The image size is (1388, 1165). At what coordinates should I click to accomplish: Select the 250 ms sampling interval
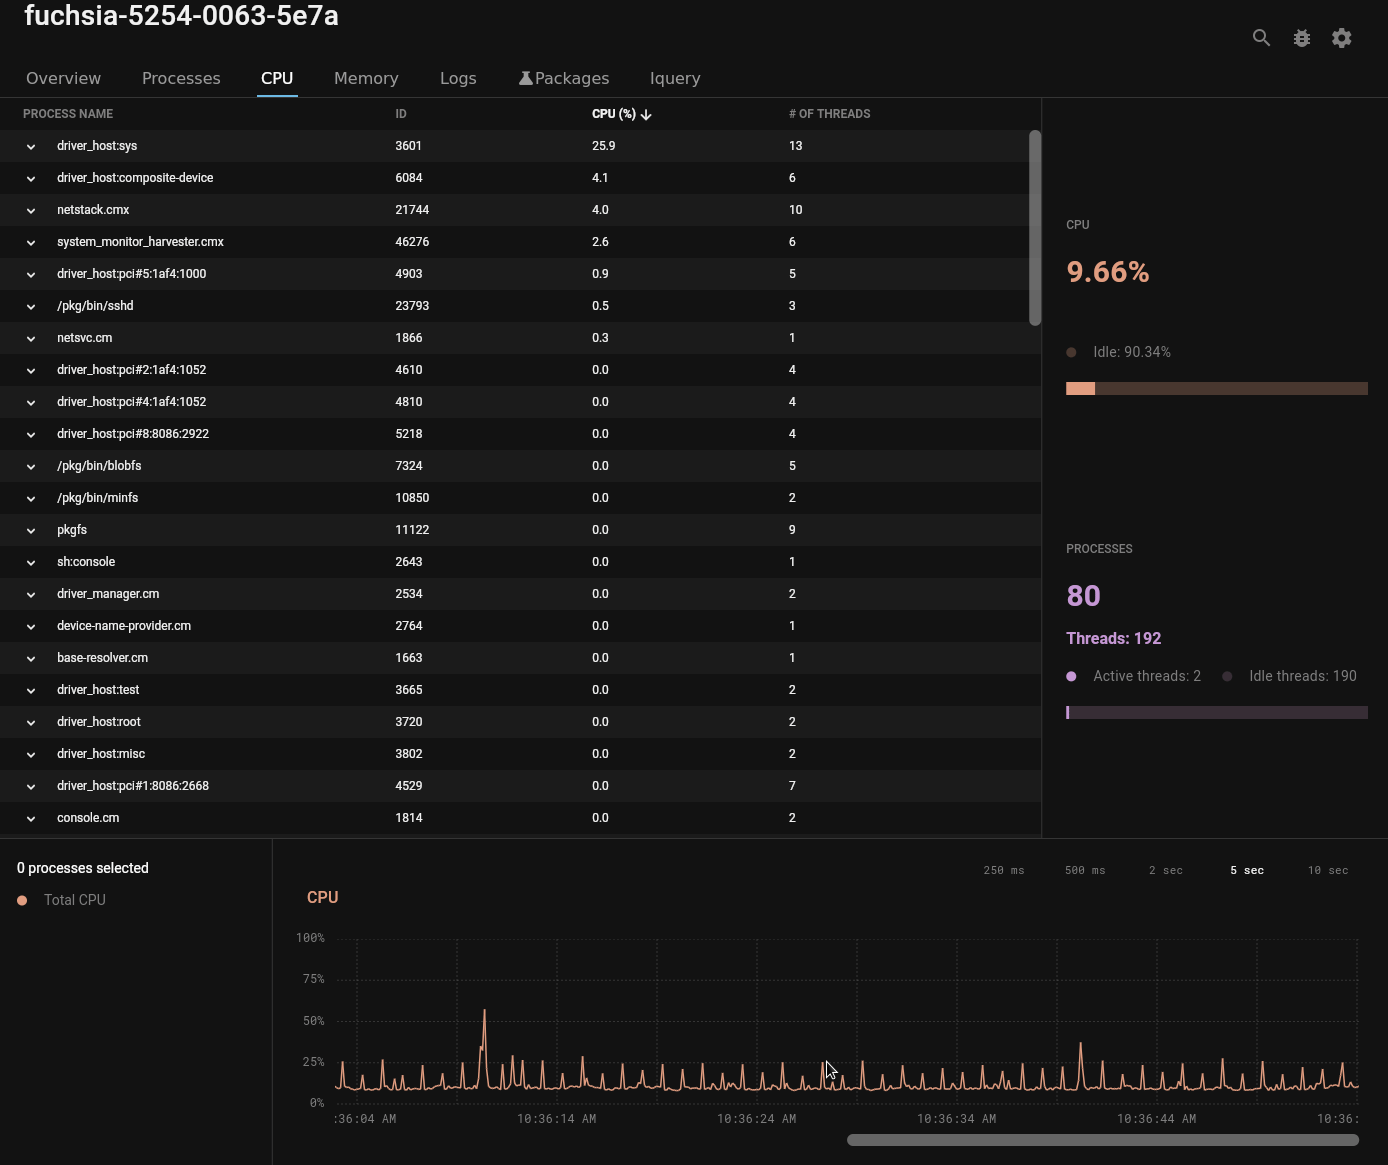(1004, 870)
